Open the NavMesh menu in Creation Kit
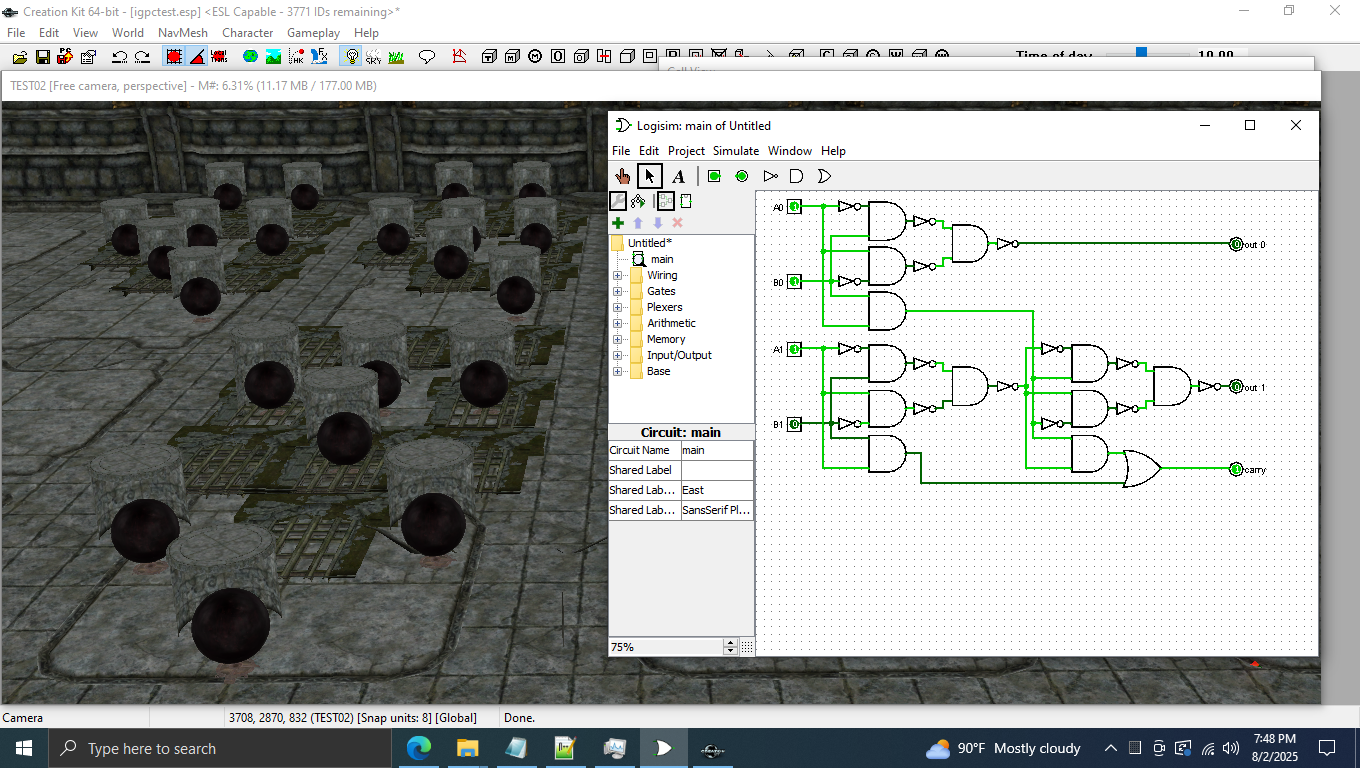 [183, 33]
